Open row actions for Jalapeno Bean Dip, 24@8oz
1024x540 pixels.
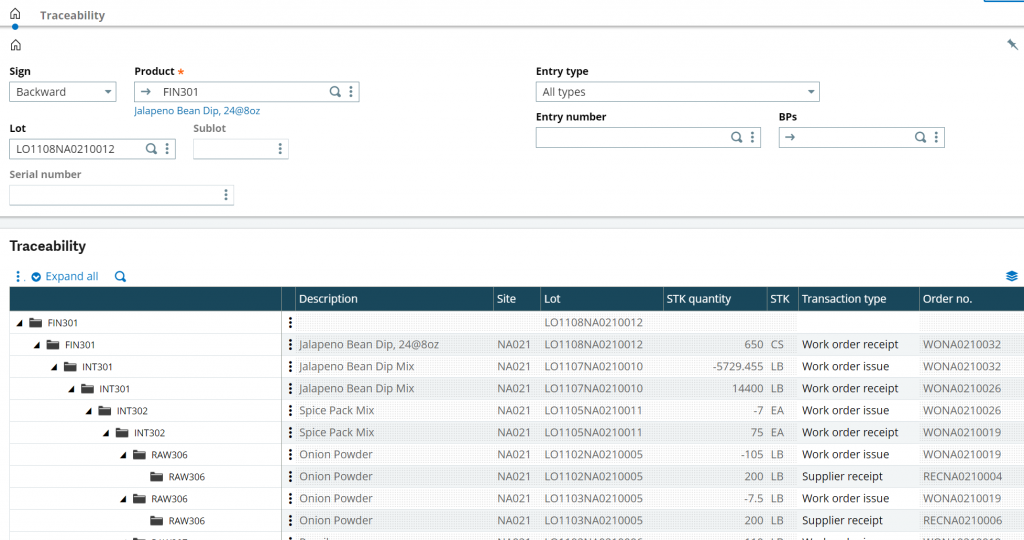290,345
